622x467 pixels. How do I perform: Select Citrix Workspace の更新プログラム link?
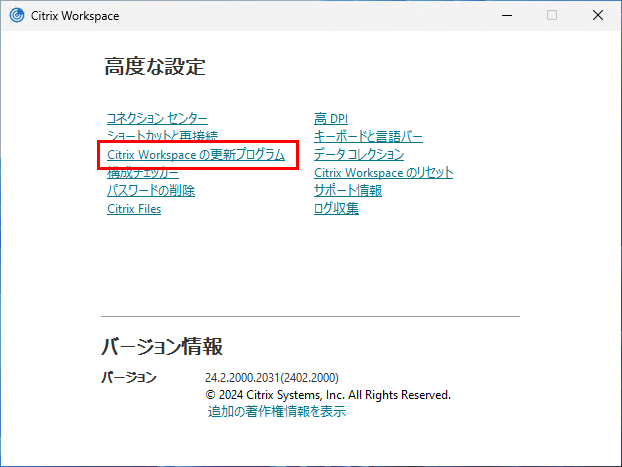pos(195,155)
